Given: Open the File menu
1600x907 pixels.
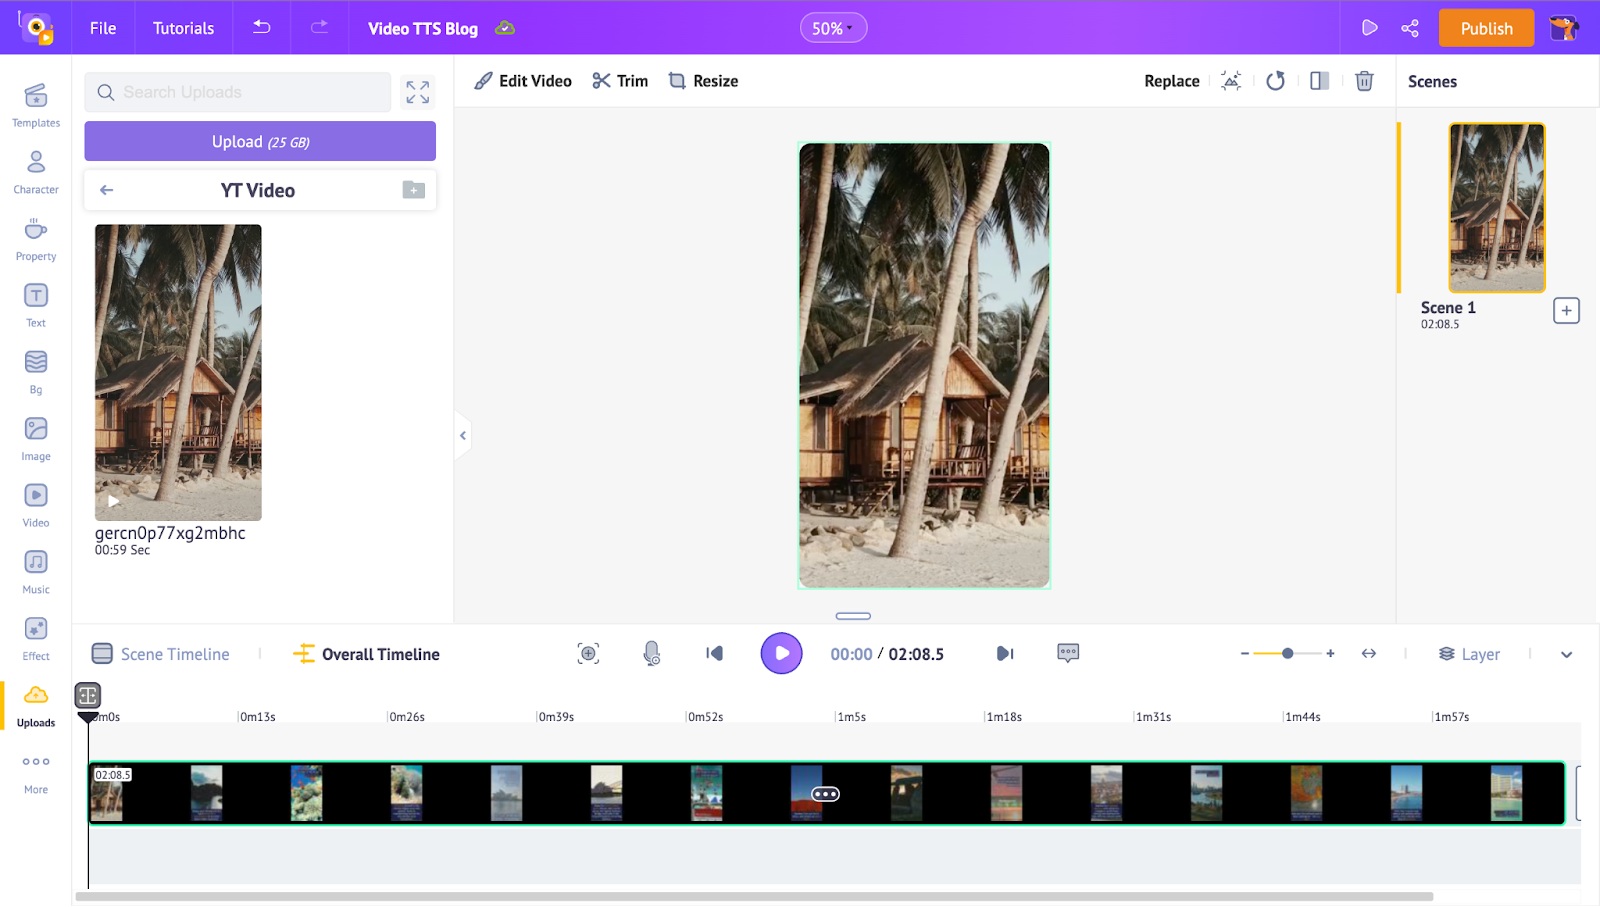Looking at the screenshot, I should click(103, 28).
